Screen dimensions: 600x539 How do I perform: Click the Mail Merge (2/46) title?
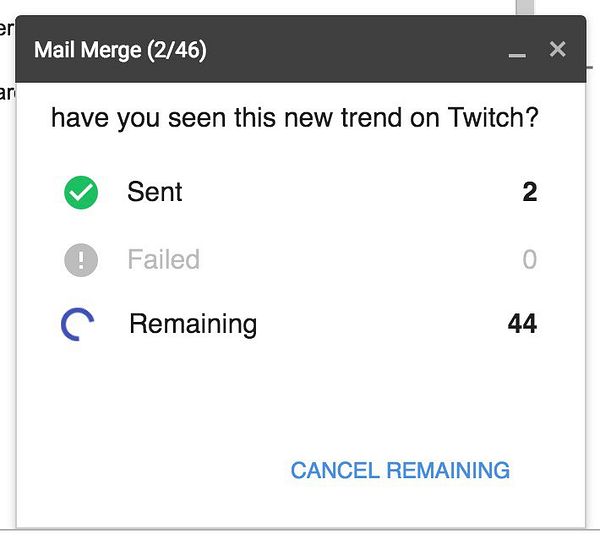120,50
